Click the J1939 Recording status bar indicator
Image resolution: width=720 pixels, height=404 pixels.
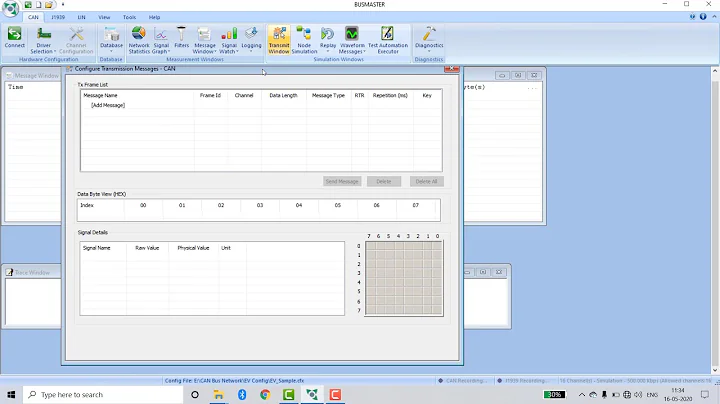pyautogui.click(x=523, y=381)
